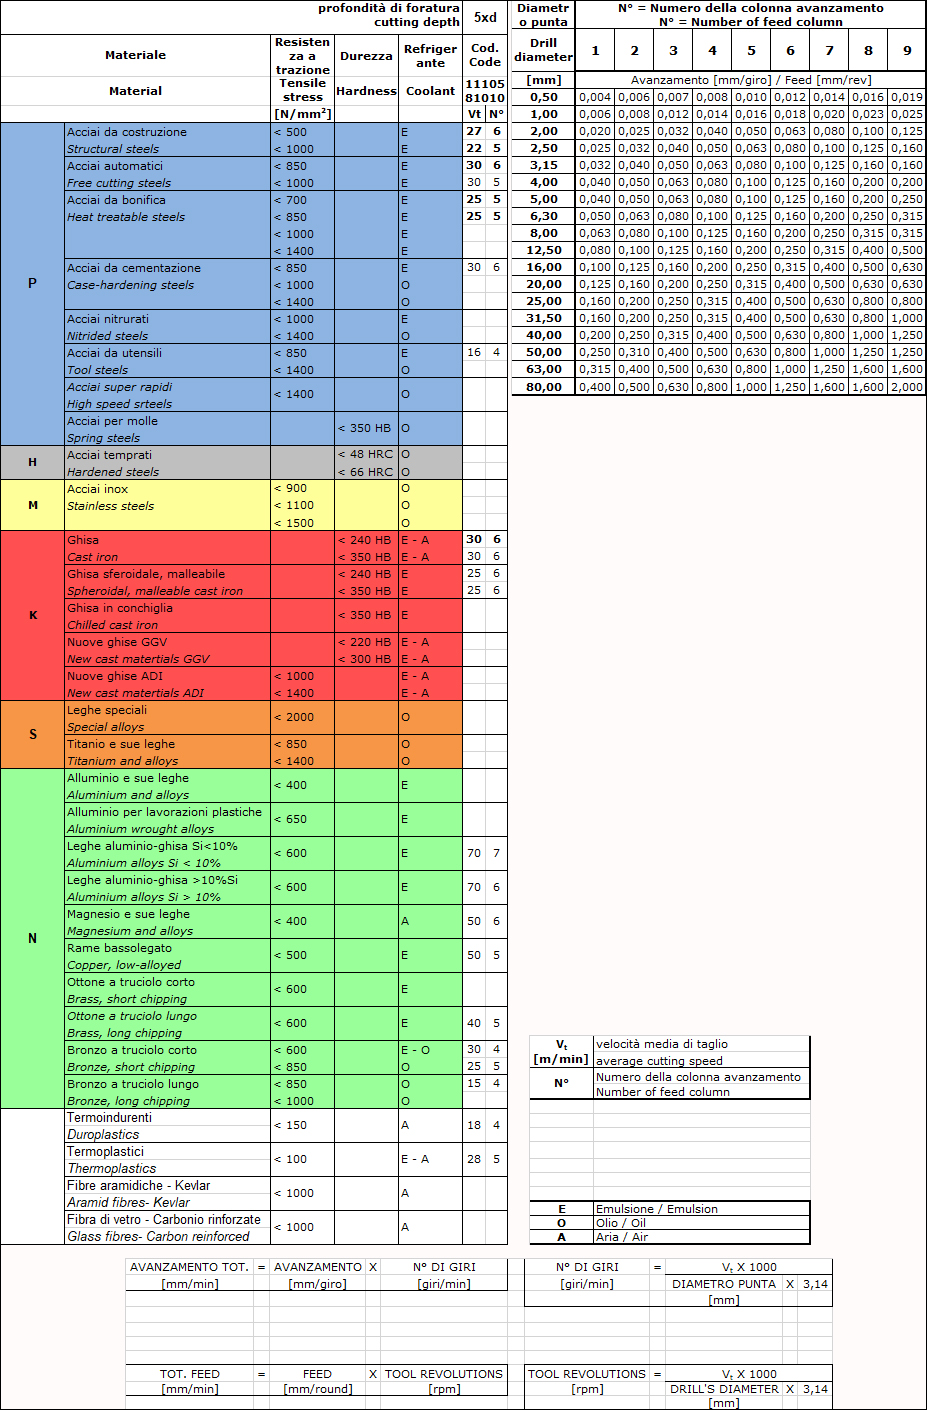Select the 'Case-hardening steels' cell

click(x=168, y=285)
